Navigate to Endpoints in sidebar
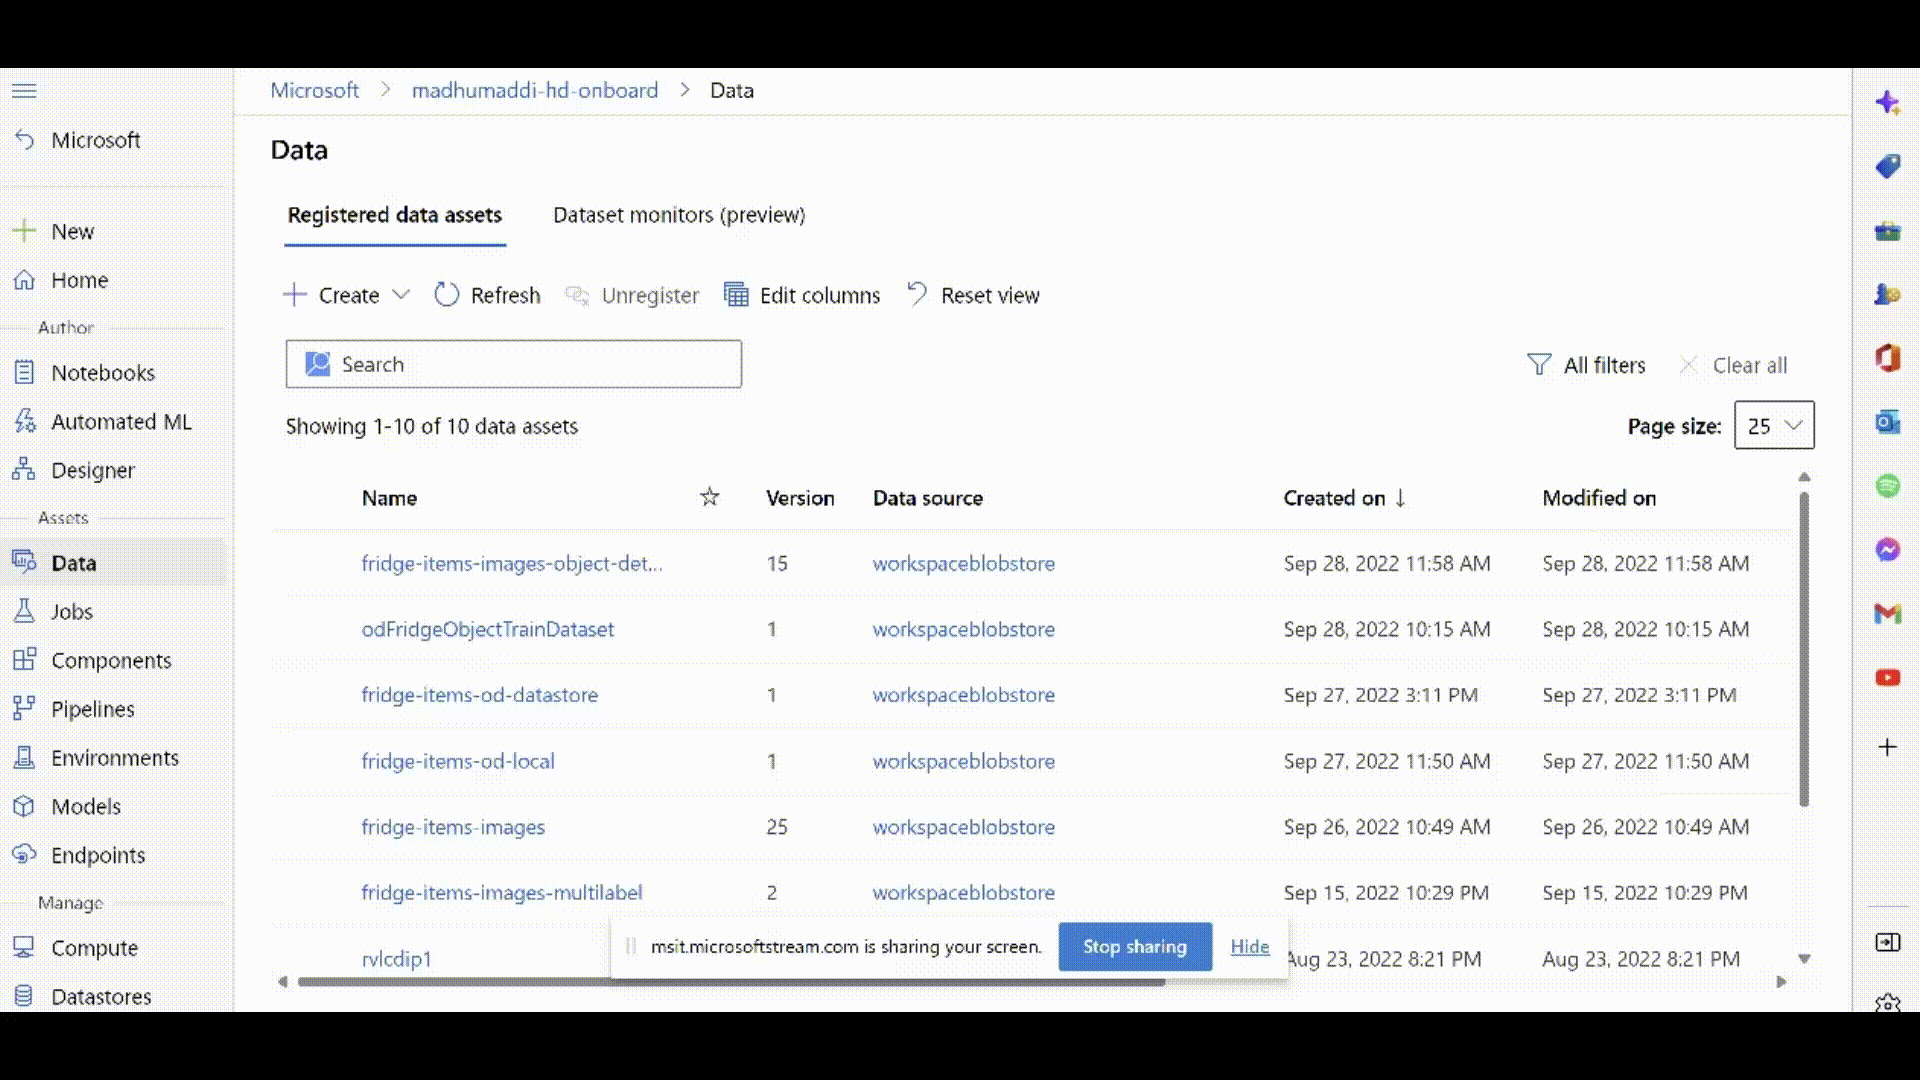 [99, 855]
